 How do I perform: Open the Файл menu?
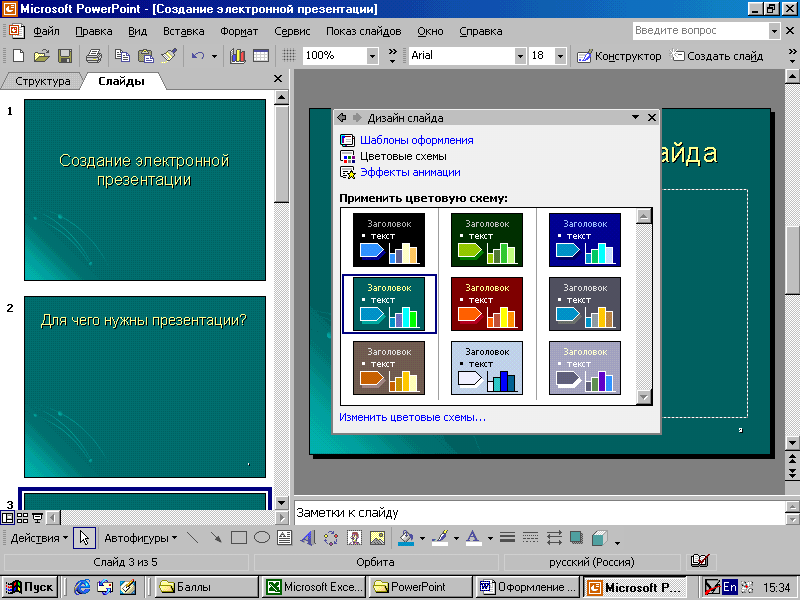tap(46, 31)
